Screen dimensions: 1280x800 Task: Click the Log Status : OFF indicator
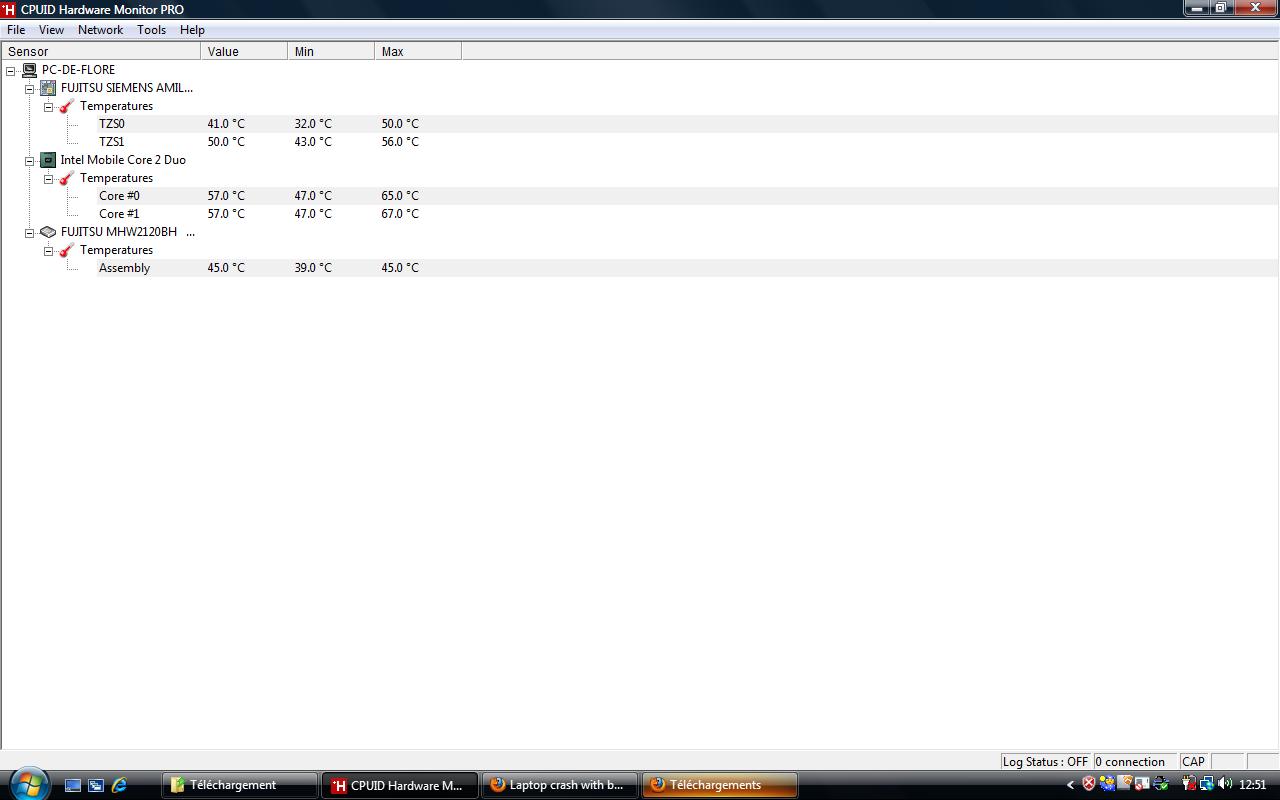[x=1045, y=762]
